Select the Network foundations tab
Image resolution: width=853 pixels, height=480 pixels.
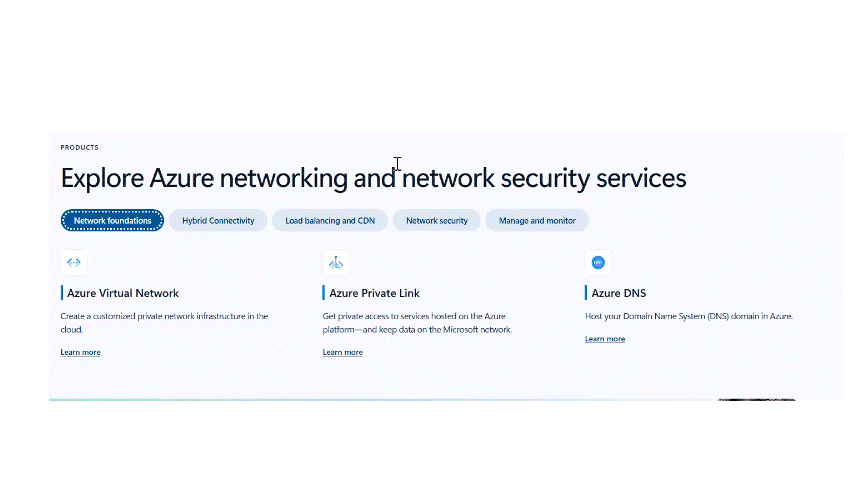point(112,220)
